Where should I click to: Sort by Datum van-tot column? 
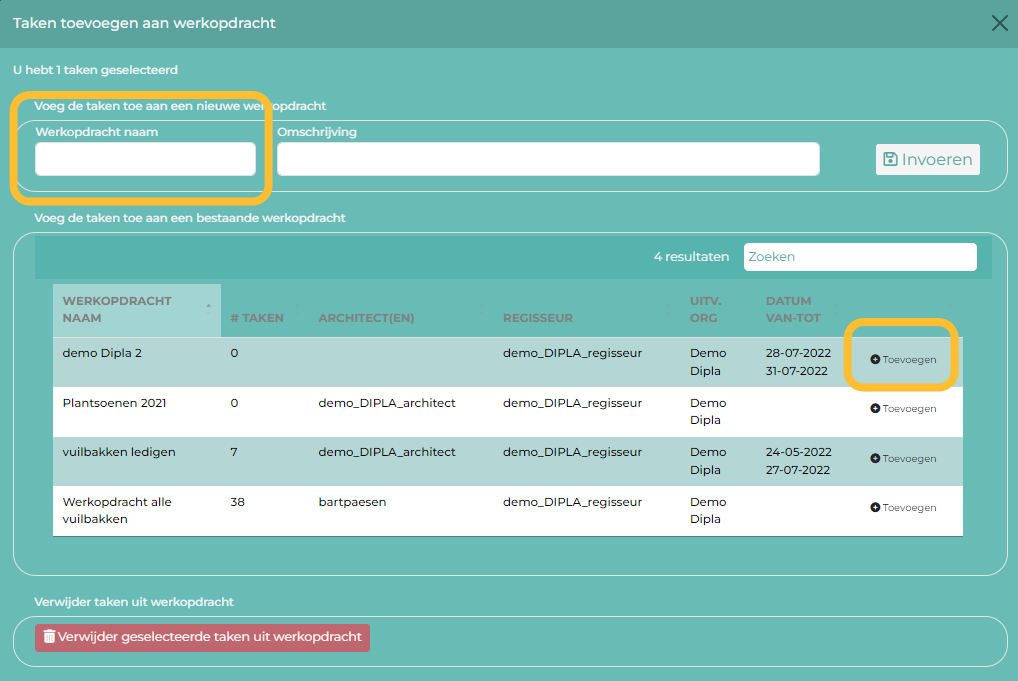click(x=793, y=309)
